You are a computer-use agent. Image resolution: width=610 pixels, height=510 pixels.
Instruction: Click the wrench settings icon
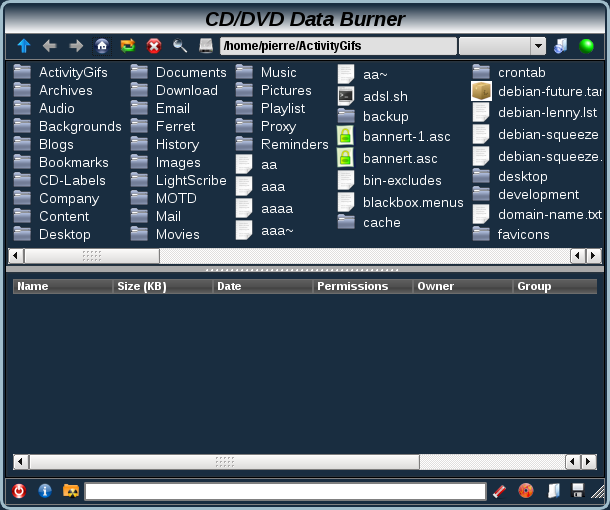[180, 46]
